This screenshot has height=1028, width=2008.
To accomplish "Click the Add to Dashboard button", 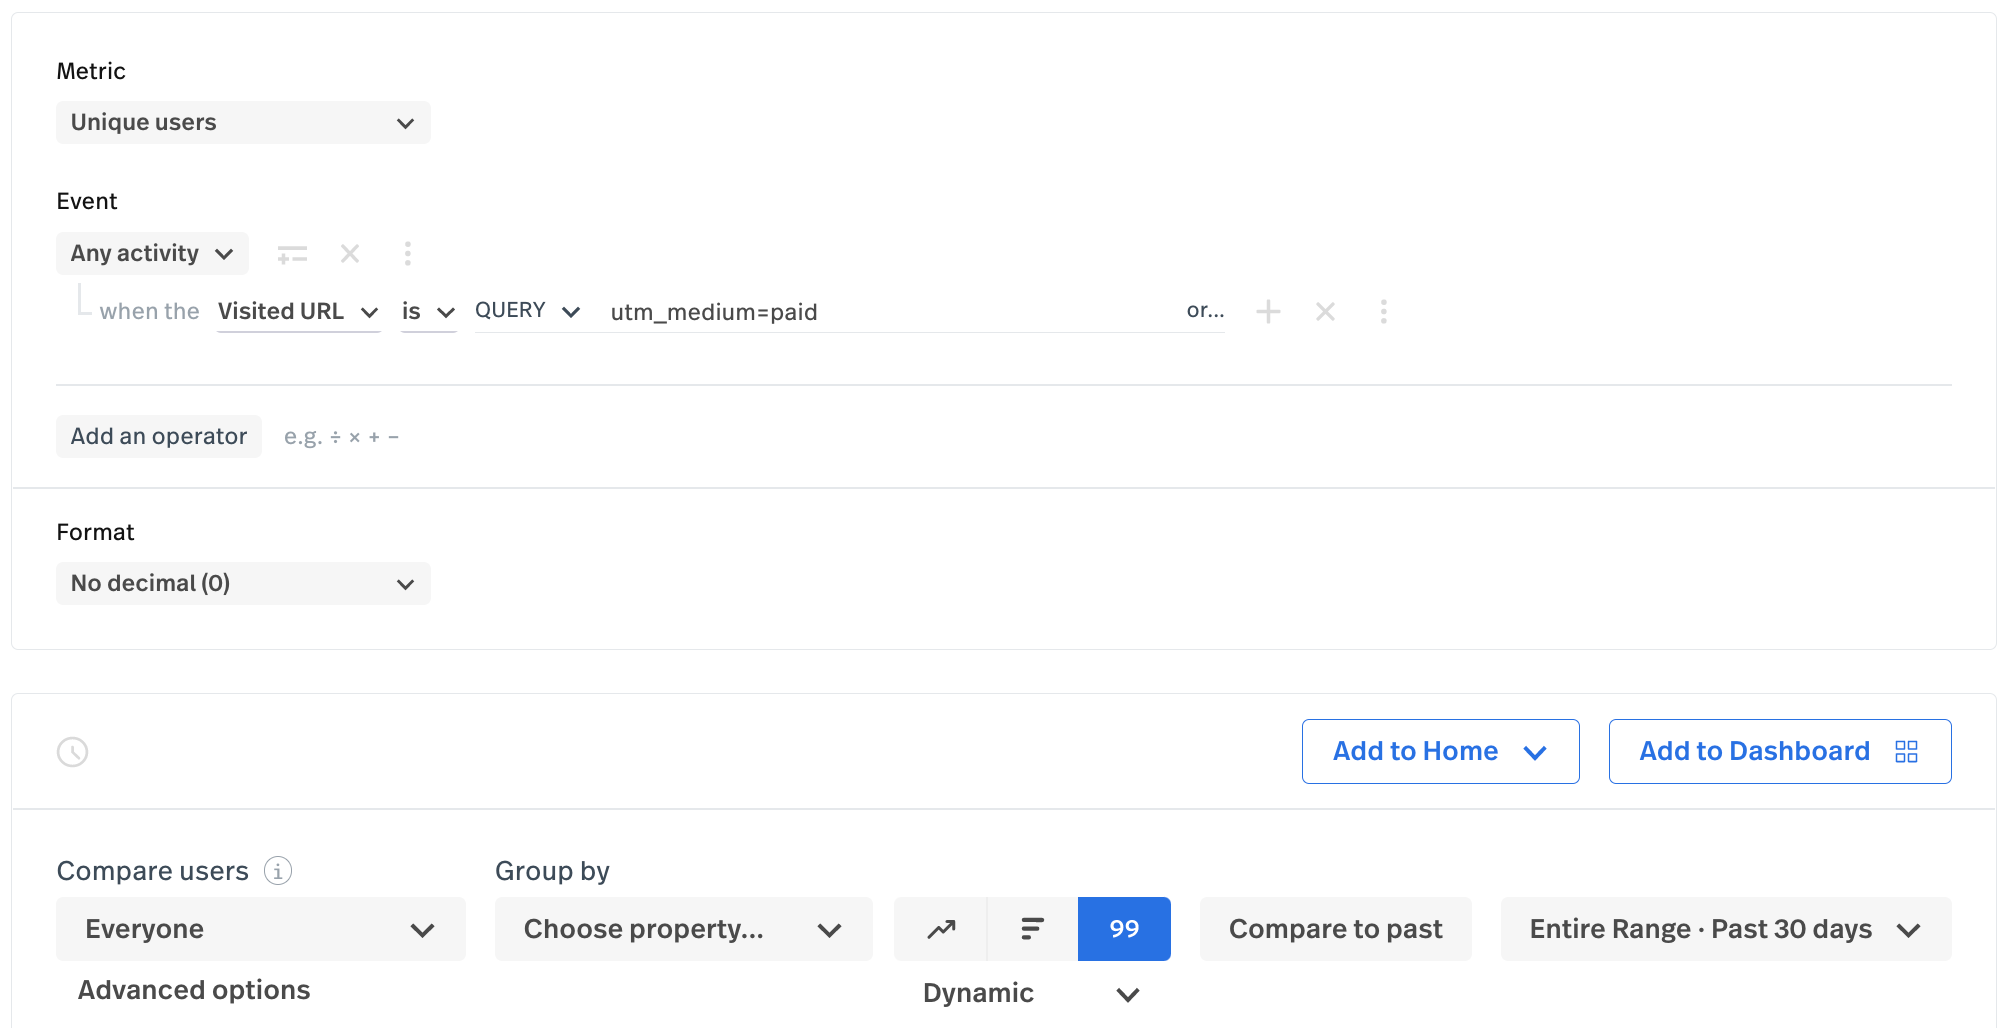I will 1779,752.
